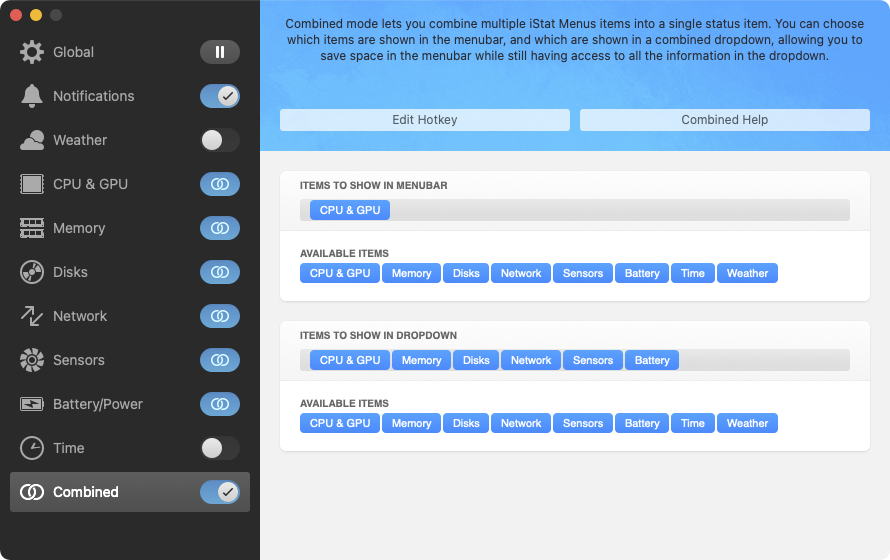Click the yellow minimize window button
The width and height of the screenshot is (890, 560).
36,15
